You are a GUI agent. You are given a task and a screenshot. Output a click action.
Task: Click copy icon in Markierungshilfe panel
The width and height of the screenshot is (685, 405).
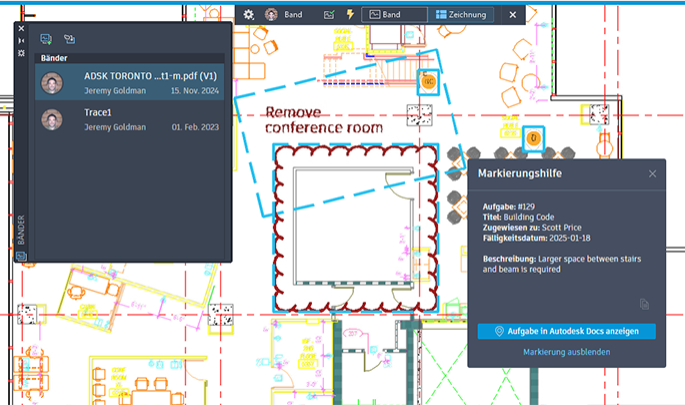click(x=645, y=304)
